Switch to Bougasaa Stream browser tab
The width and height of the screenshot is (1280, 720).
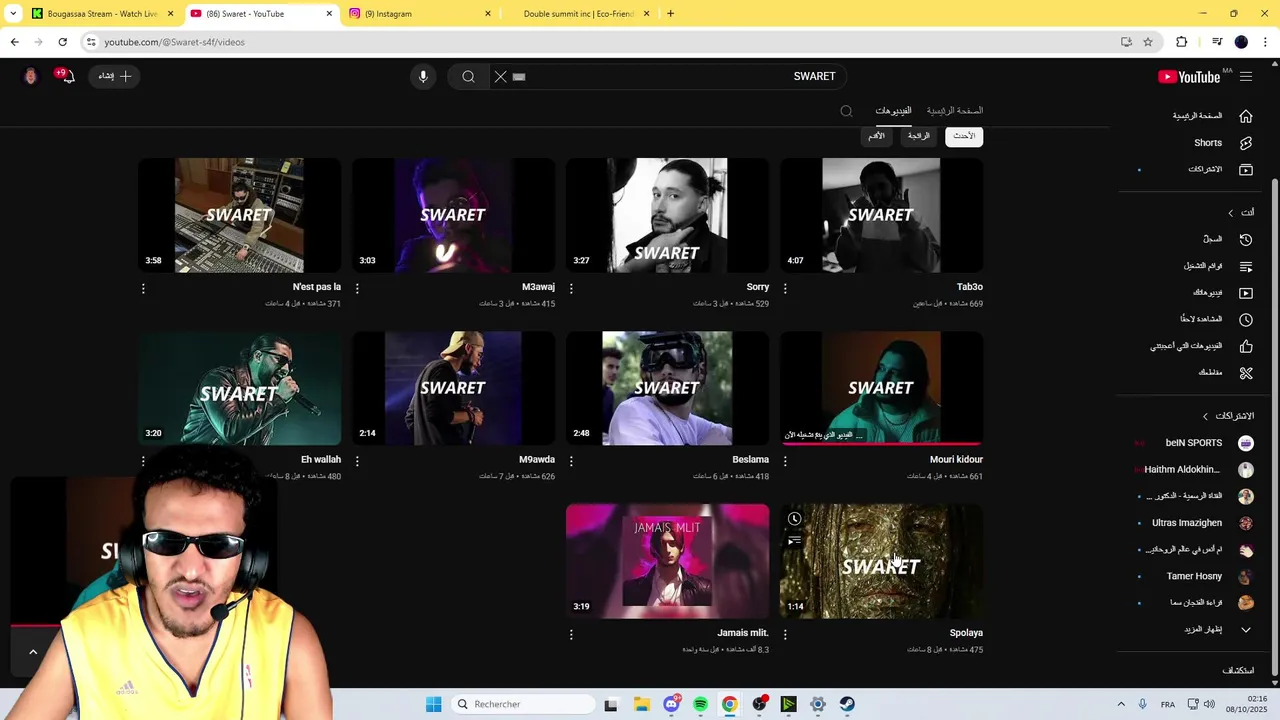[103, 14]
